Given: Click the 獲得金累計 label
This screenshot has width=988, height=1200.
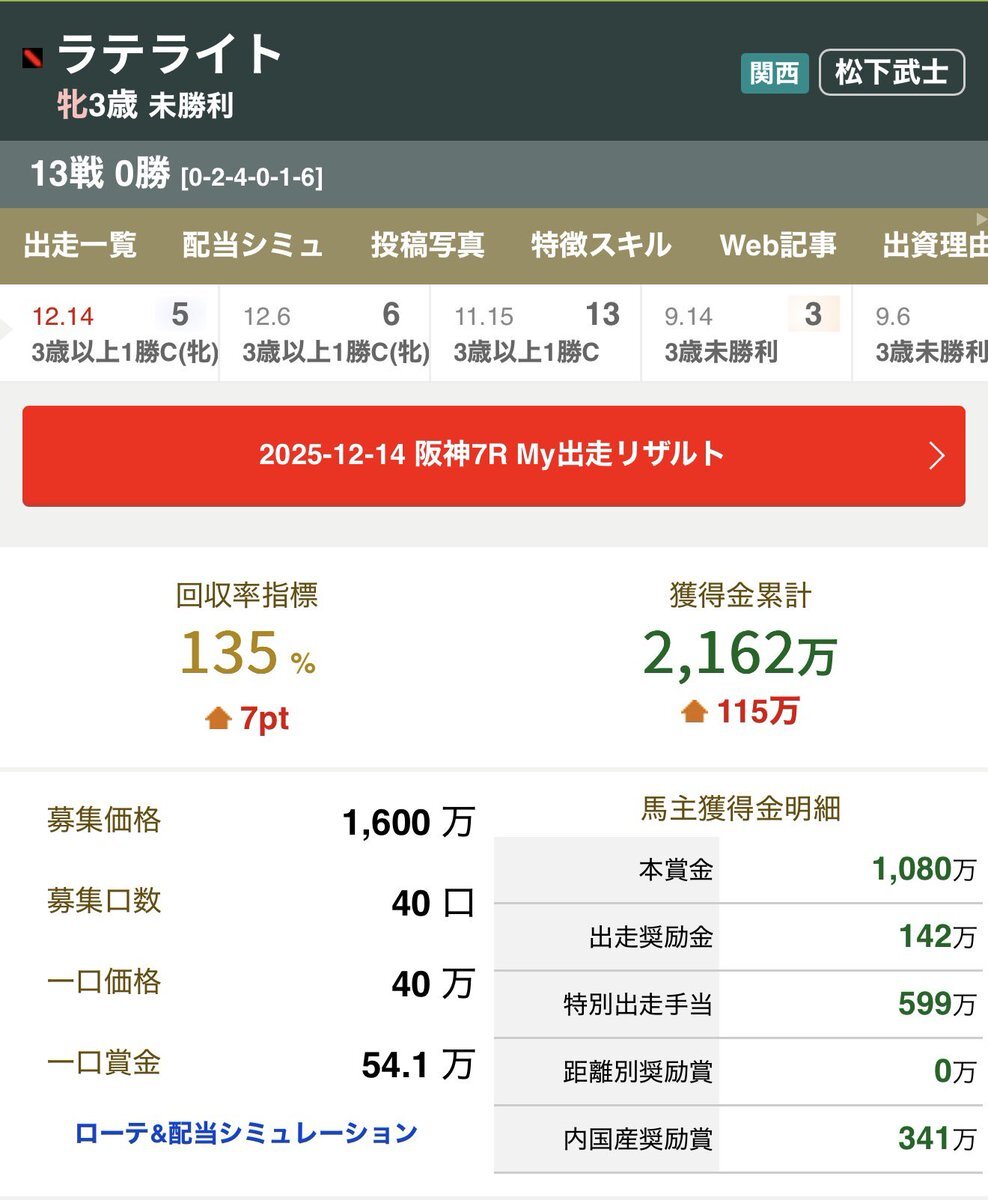Looking at the screenshot, I should [x=740, y=596].
